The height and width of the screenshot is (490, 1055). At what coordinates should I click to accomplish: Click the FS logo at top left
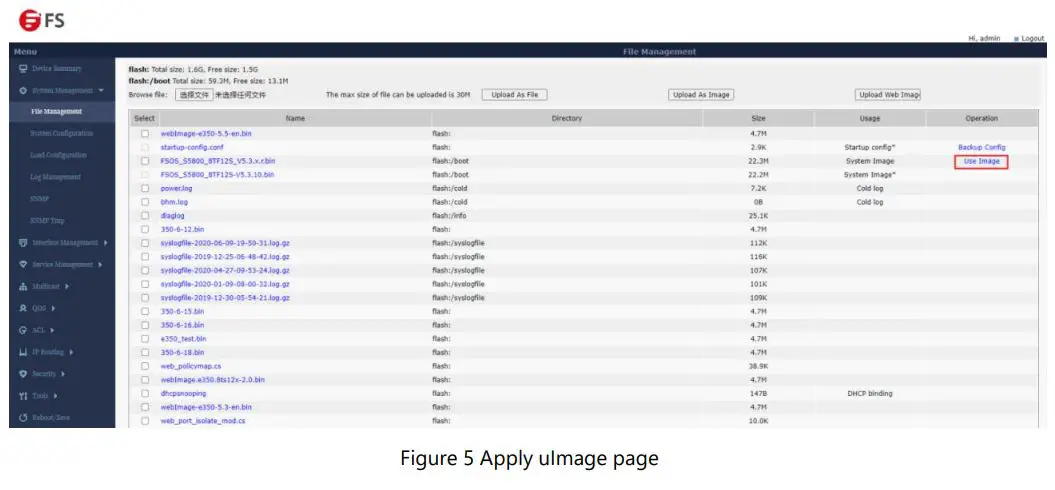pyautogui.click(x=42, y=20)
